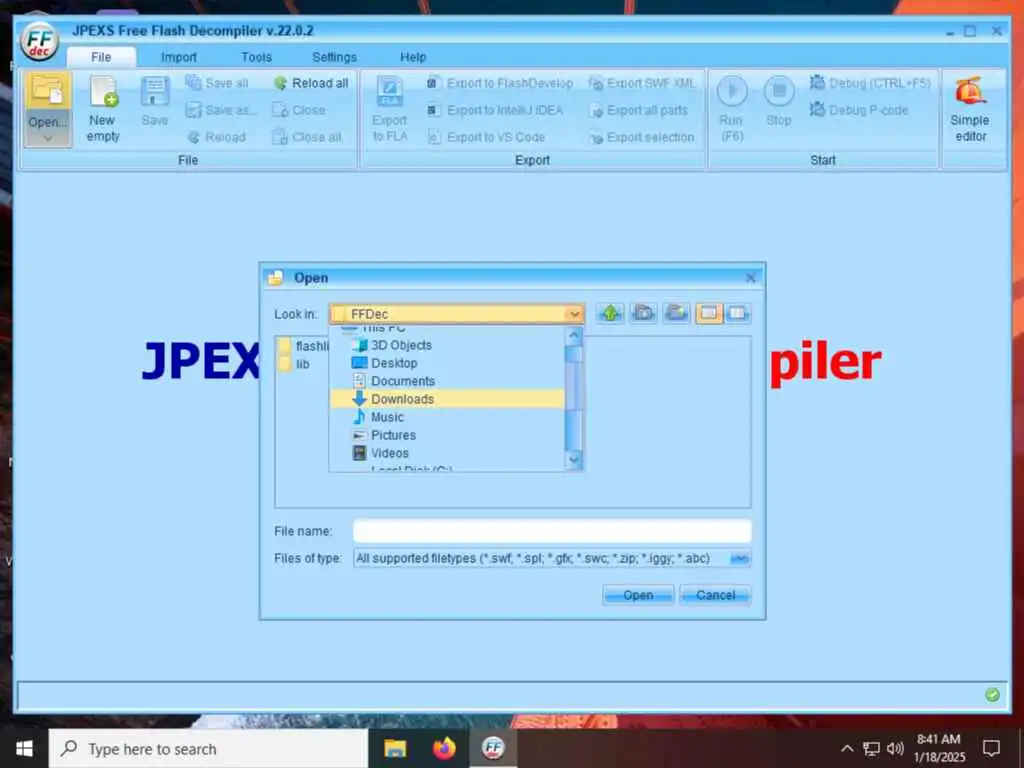Click Export to VS Code
Viewport: 1024px width, 768px height.
tap(487, 137)
